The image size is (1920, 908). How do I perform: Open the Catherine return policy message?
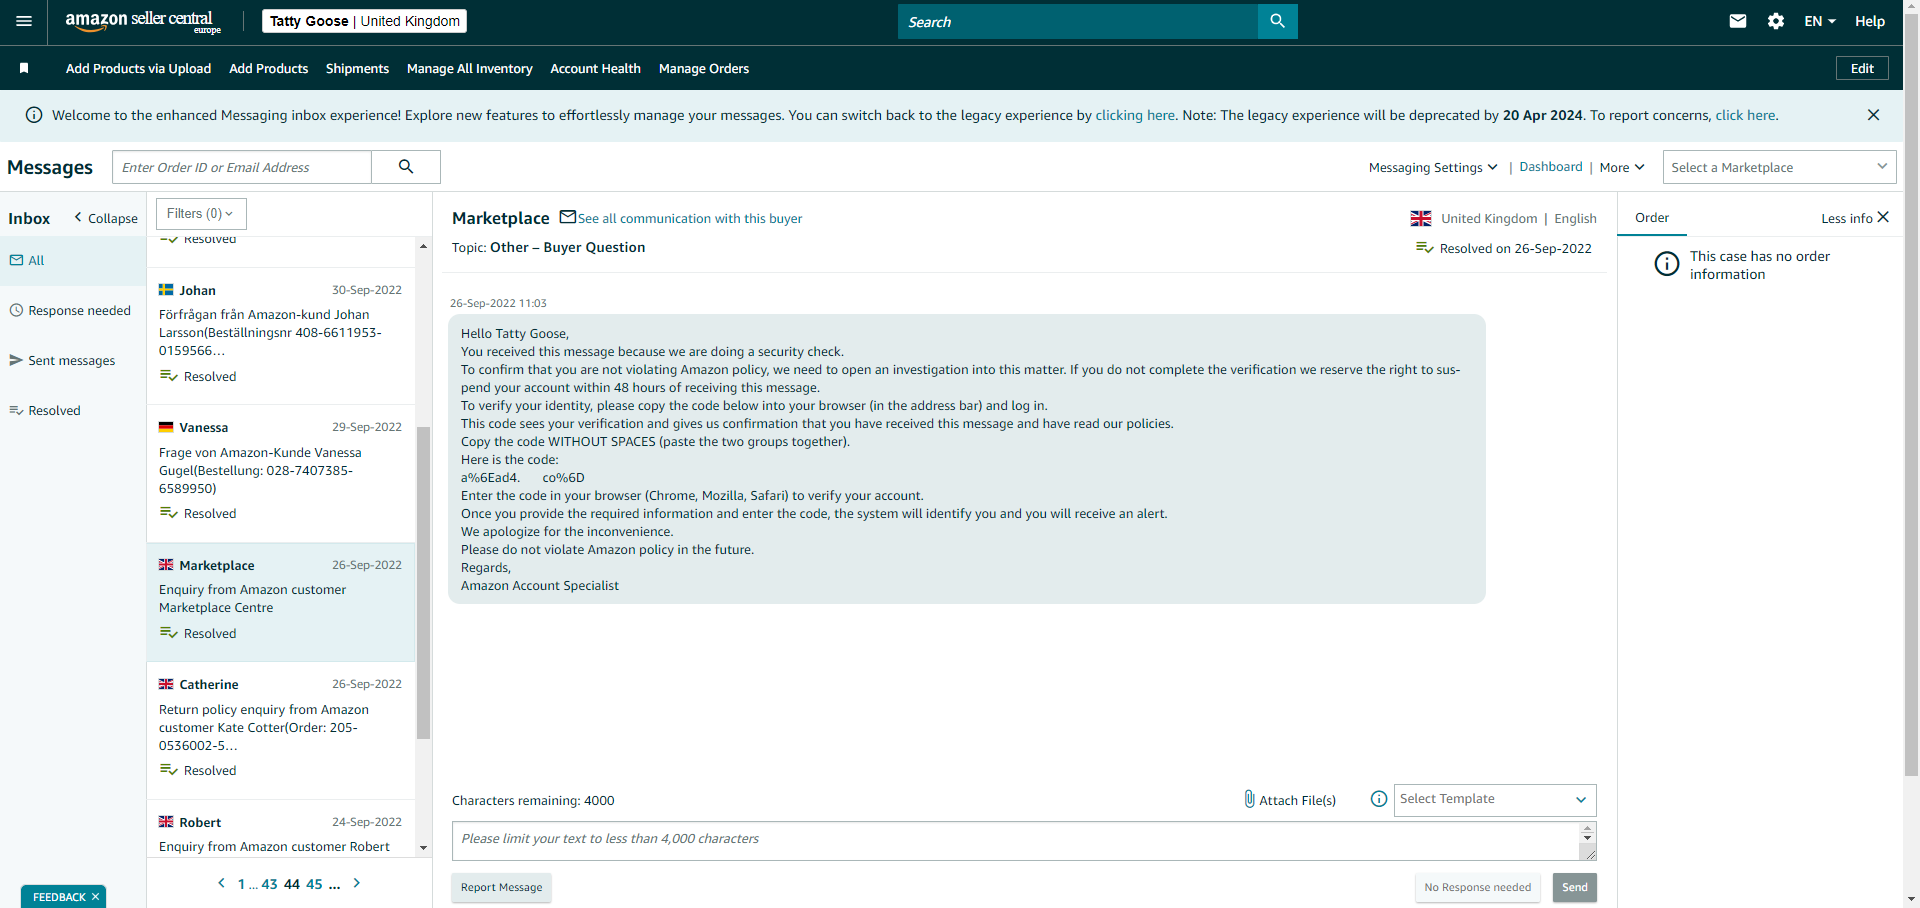pyautogui.click(x=281, y=729)
